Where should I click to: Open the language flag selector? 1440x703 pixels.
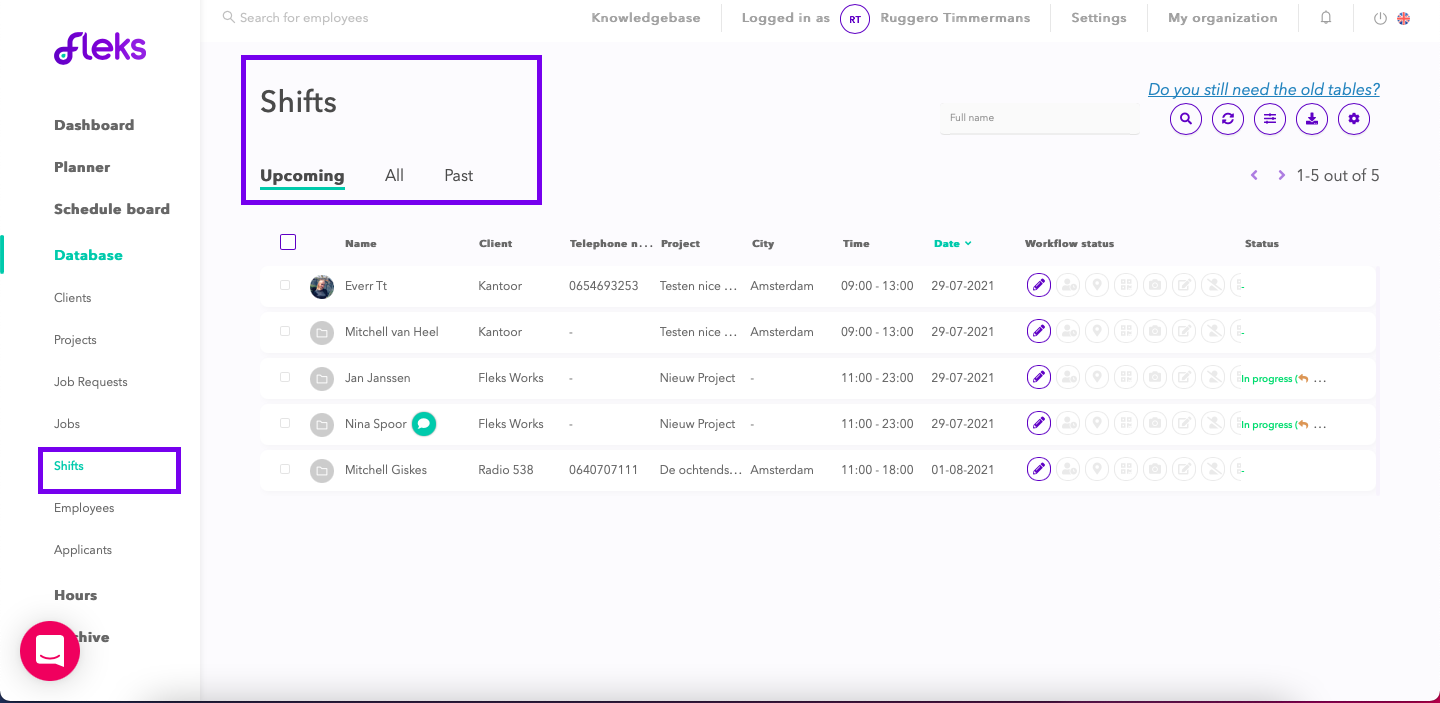1404,18
